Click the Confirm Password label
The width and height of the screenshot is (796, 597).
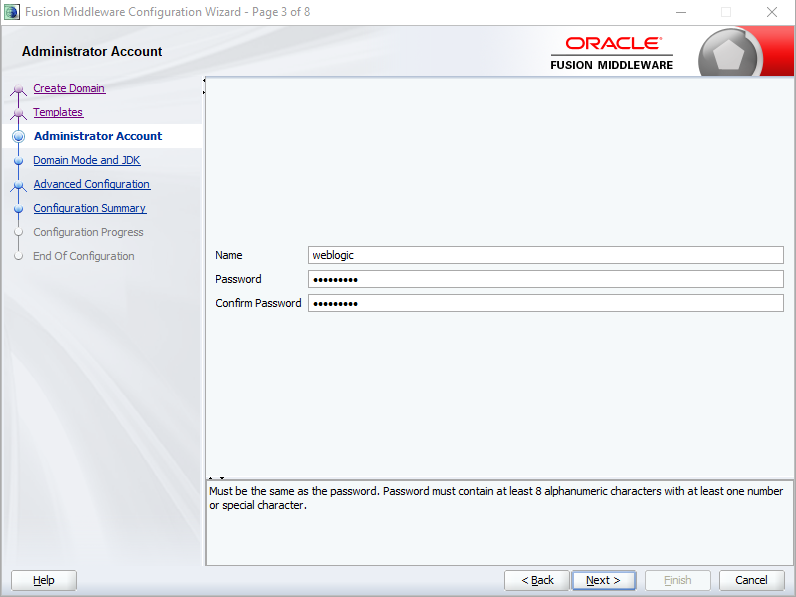[258, 303]
